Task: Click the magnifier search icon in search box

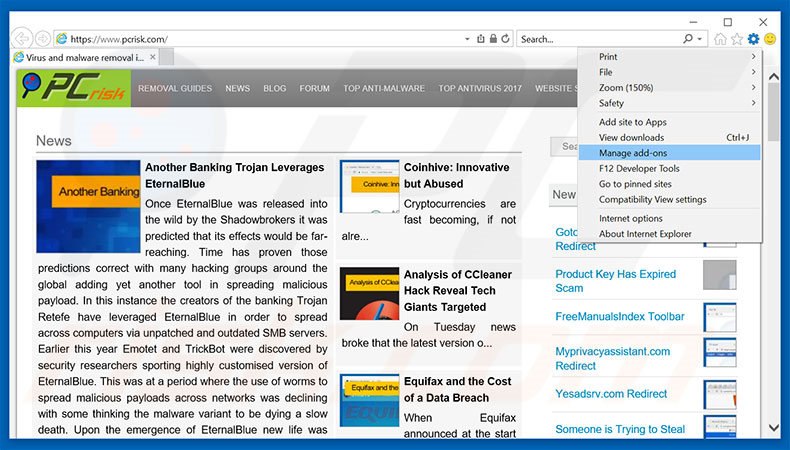Action: [x=688, y=39]
